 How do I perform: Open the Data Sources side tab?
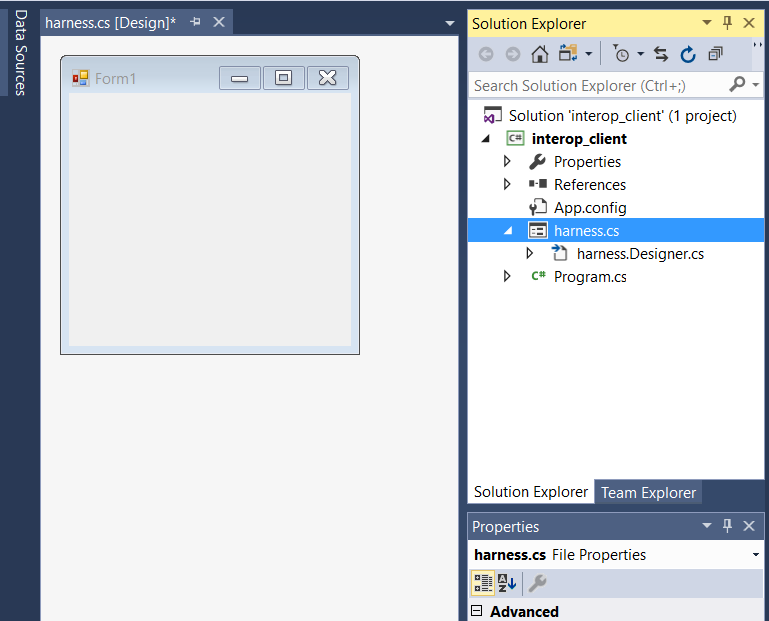click(x=20, y=52)
